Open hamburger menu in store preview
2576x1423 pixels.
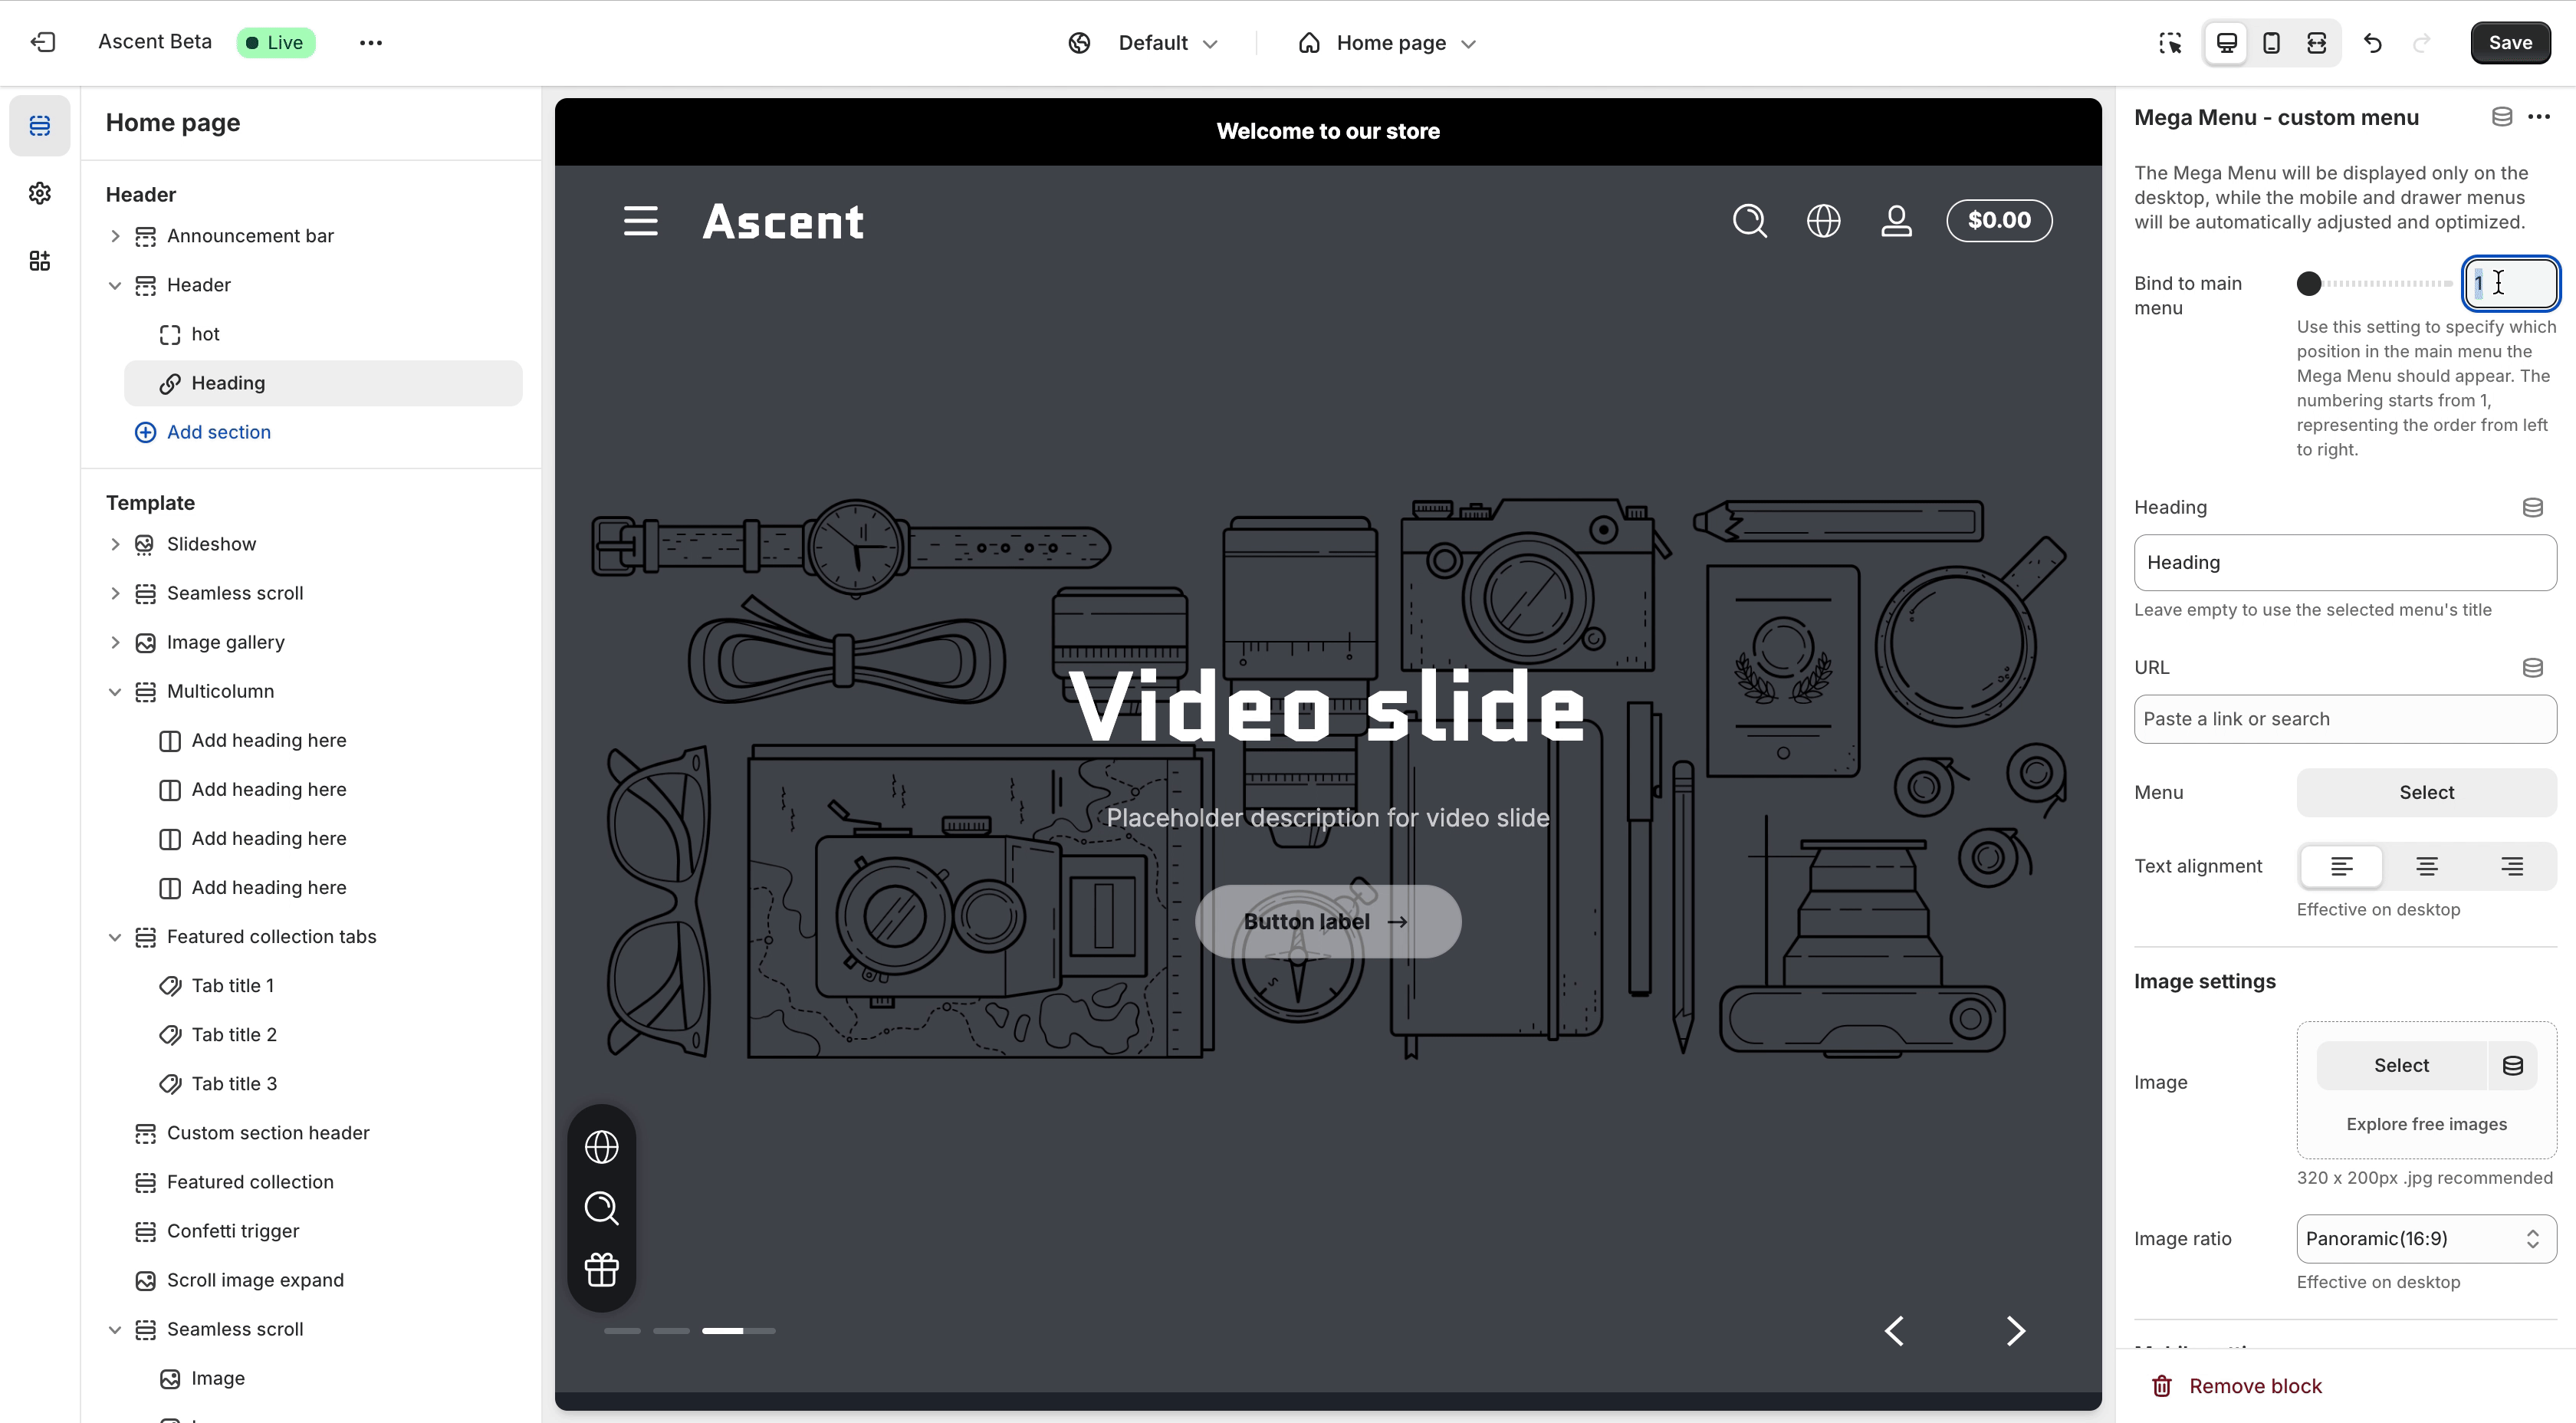640,221
